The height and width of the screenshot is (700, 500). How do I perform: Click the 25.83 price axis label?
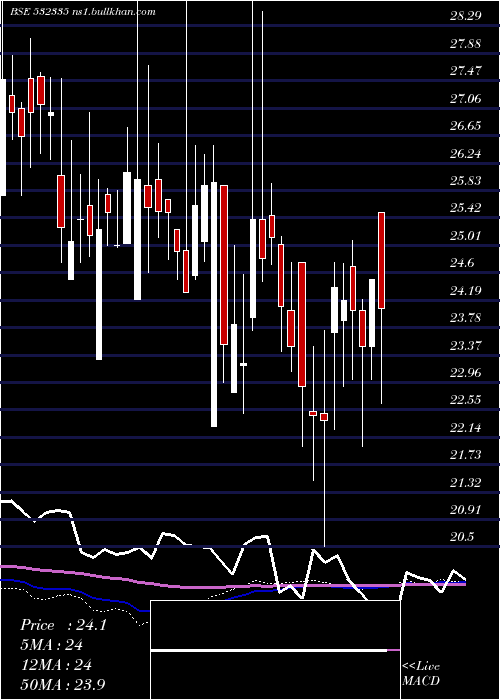click(x=466, y=181)
